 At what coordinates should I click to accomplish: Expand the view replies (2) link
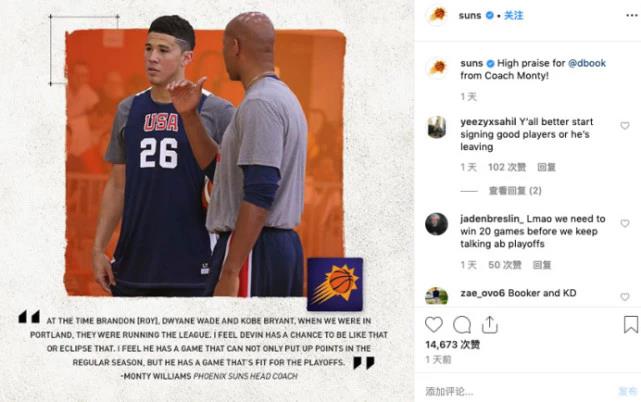(x=515, y=191)
